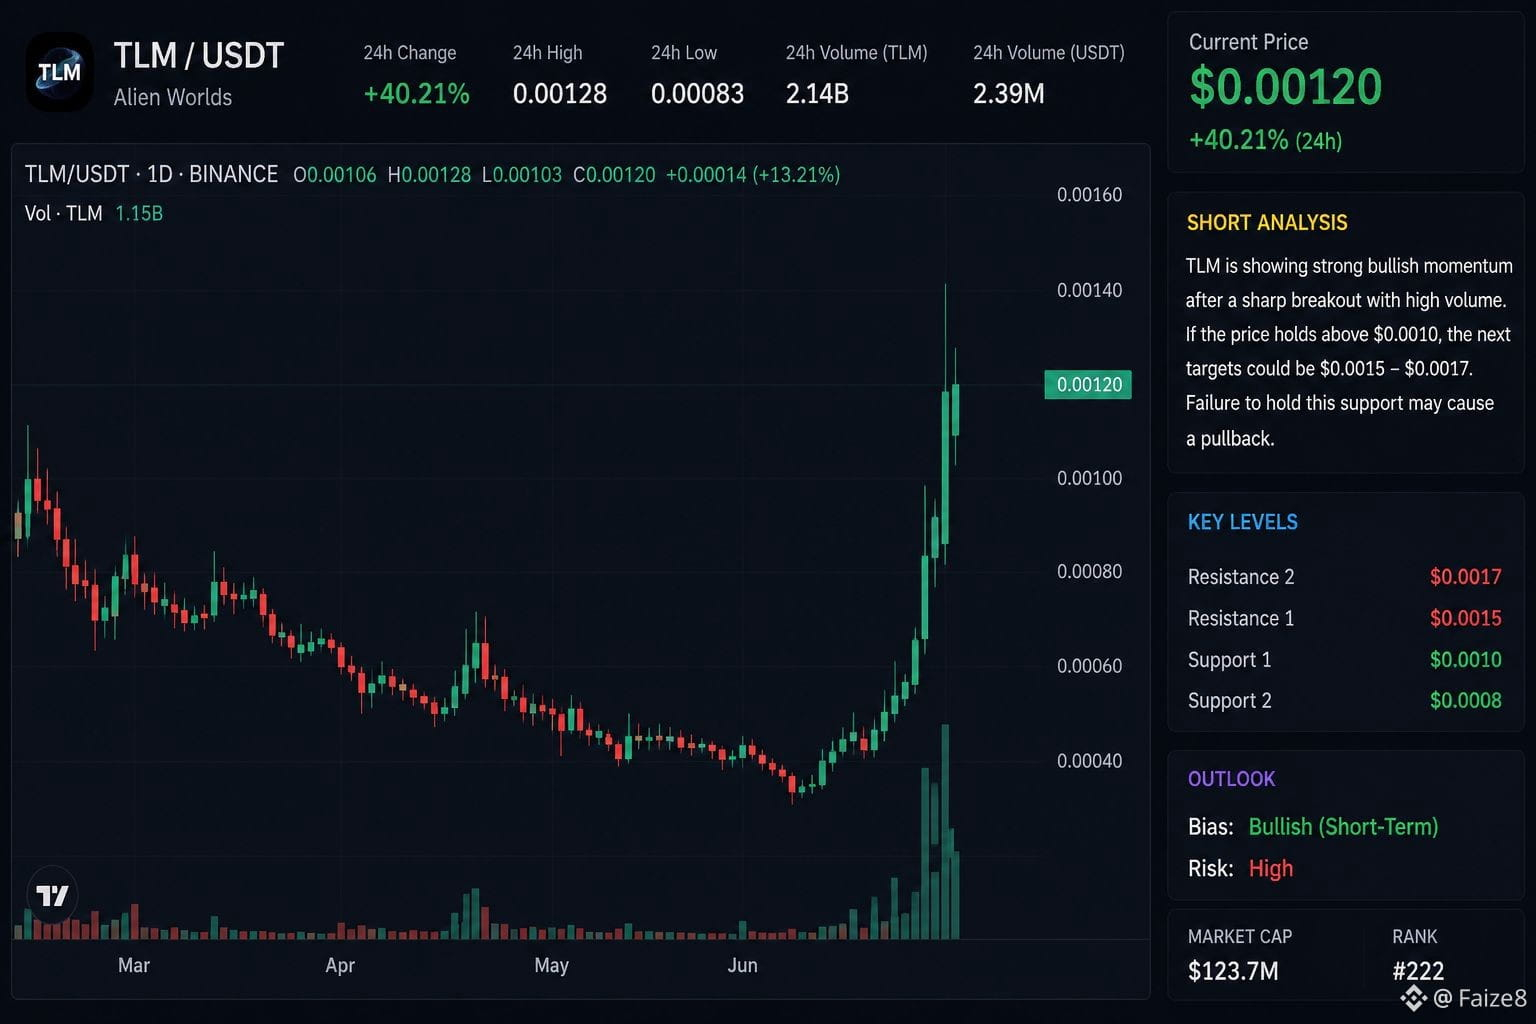1536x1024 pixels.
Task: Click the Apr label on the time axis
Action: click(x=340, y=965)
